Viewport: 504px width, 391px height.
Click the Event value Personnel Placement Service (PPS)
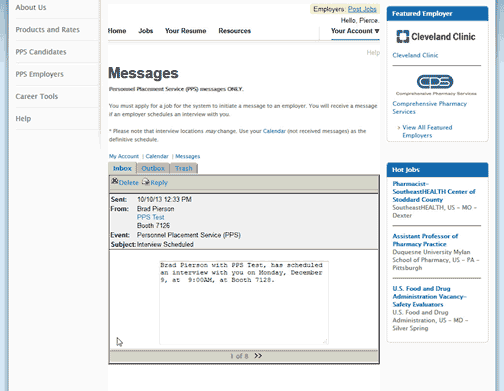[189, 235]
